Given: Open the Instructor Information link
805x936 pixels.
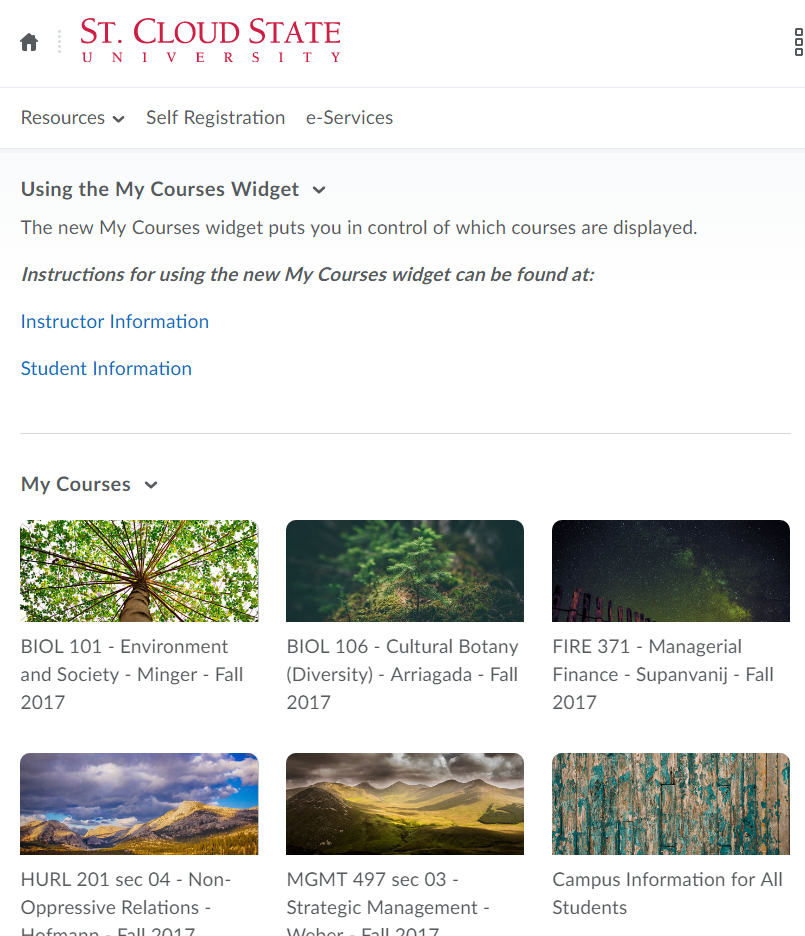Looking at the screenshot, I should coord(114,321).
